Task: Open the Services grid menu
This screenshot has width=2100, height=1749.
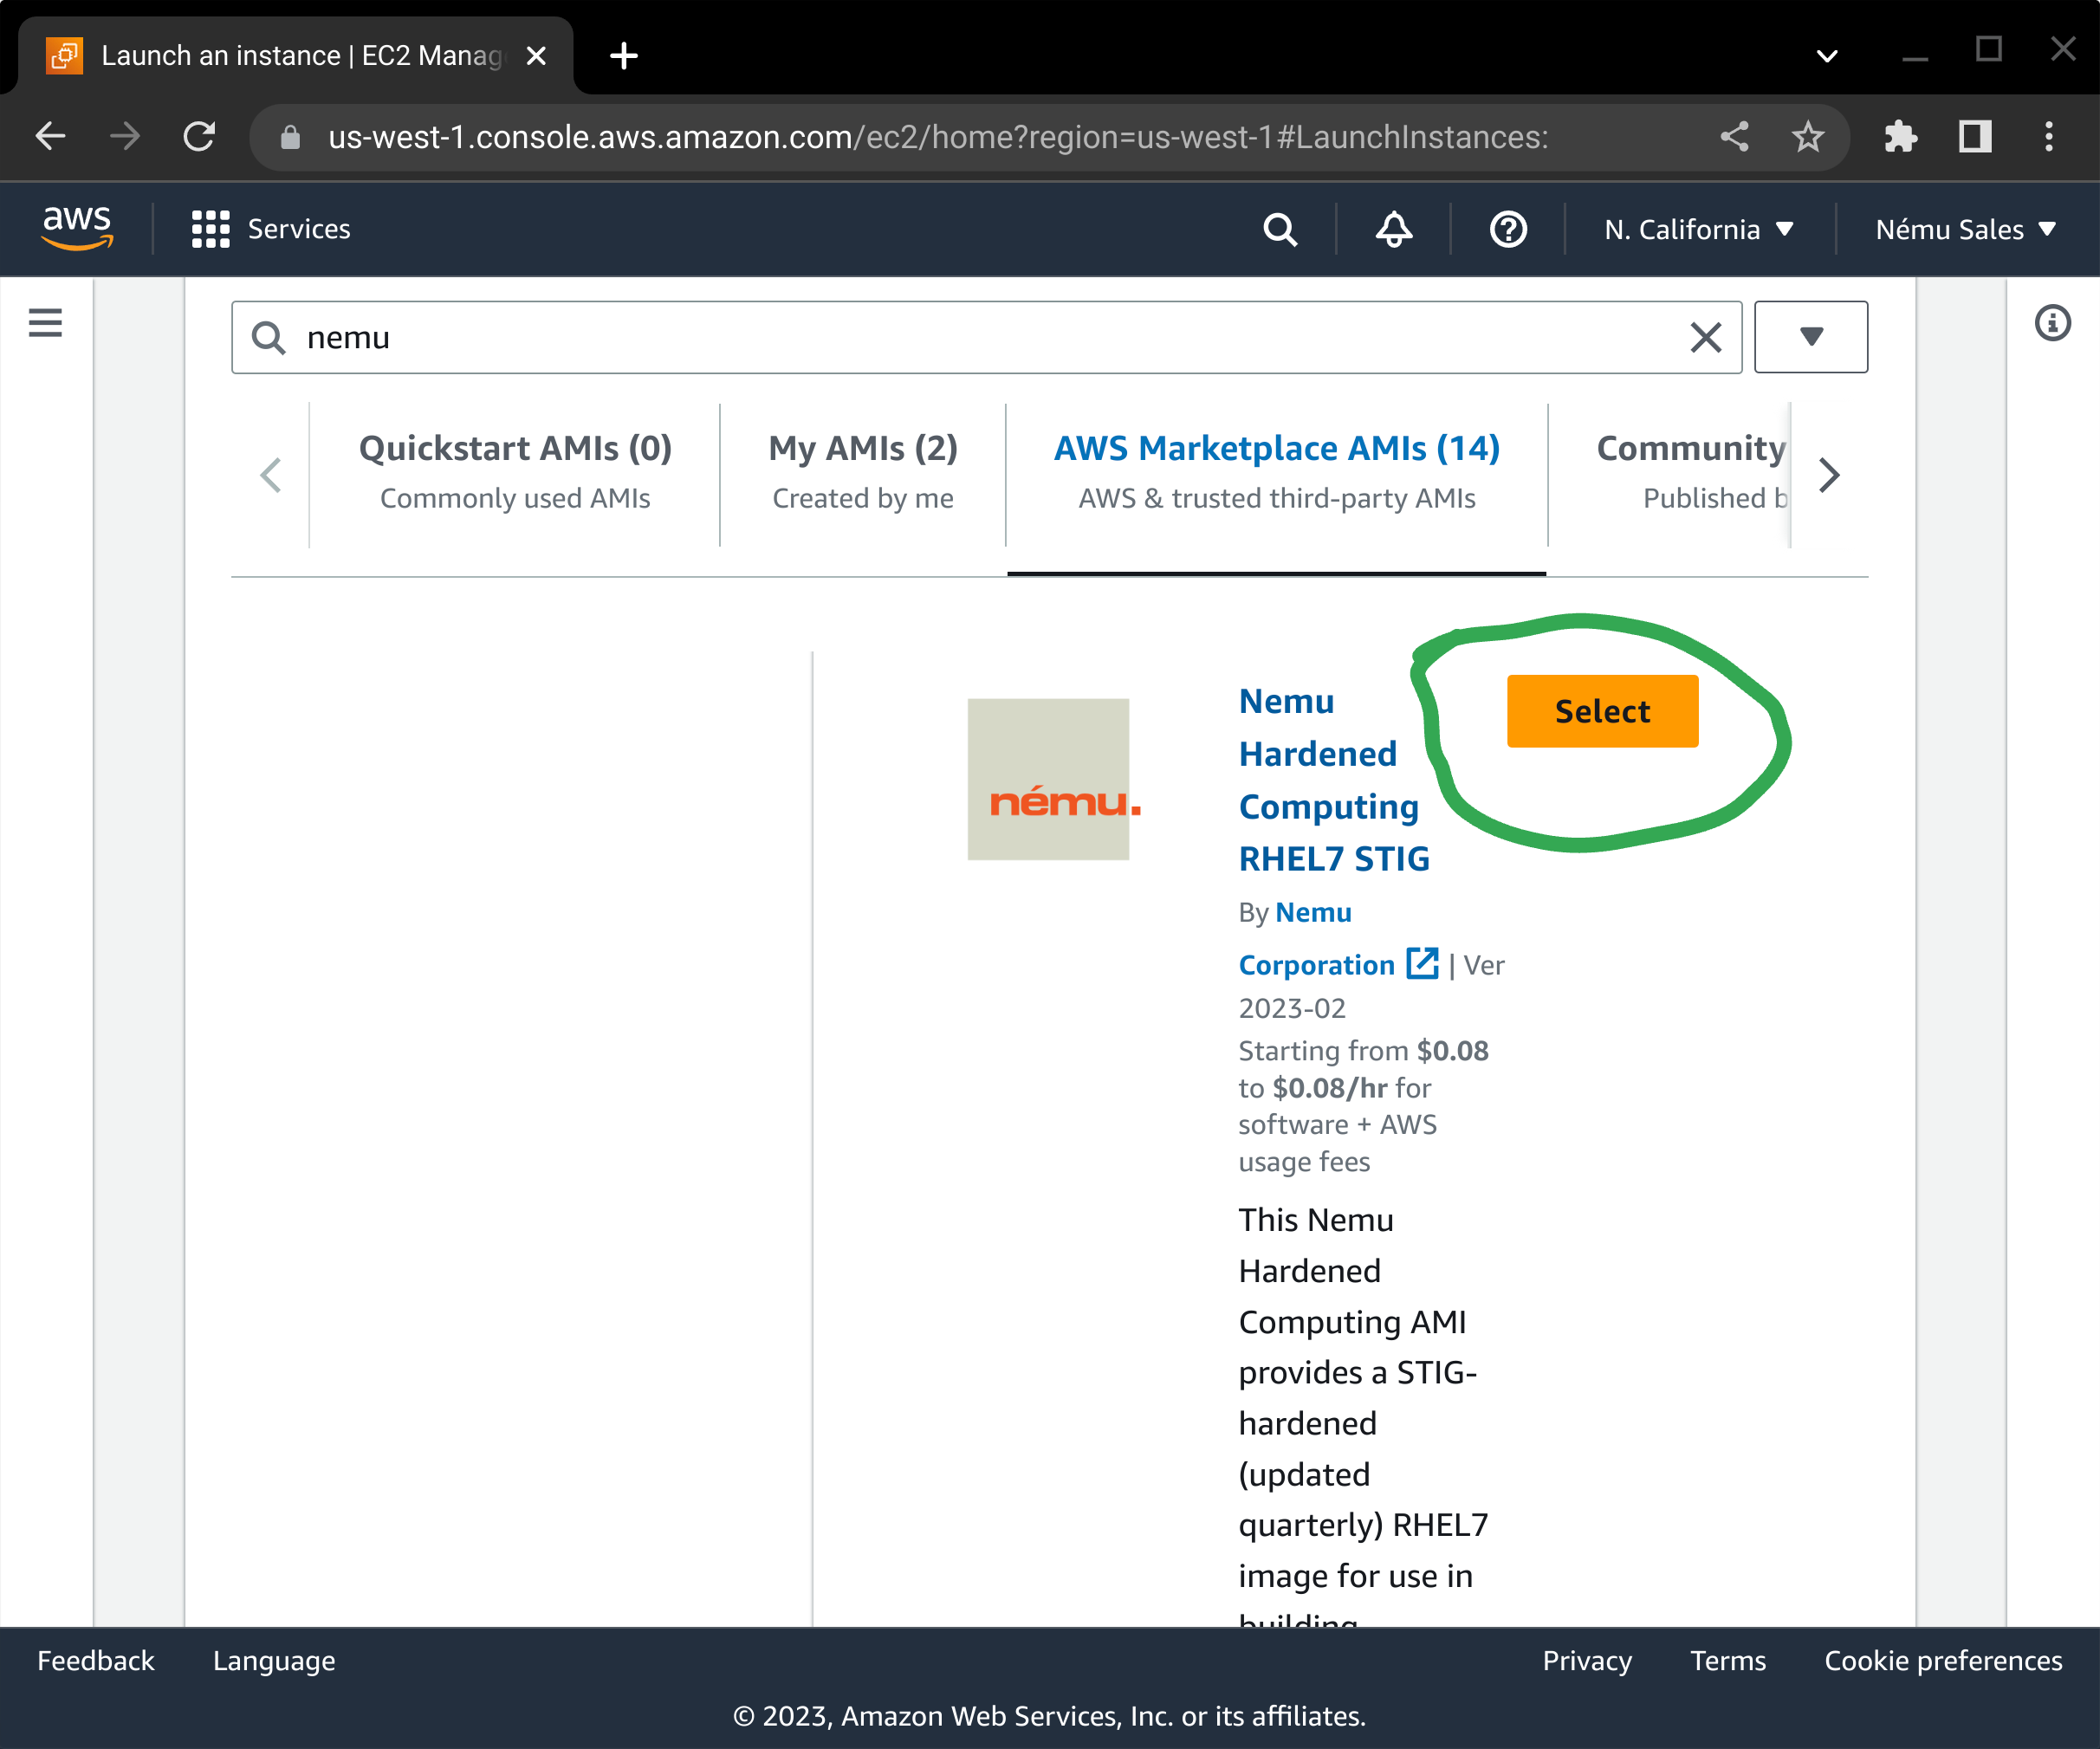Action: click(x=210, y=229)
